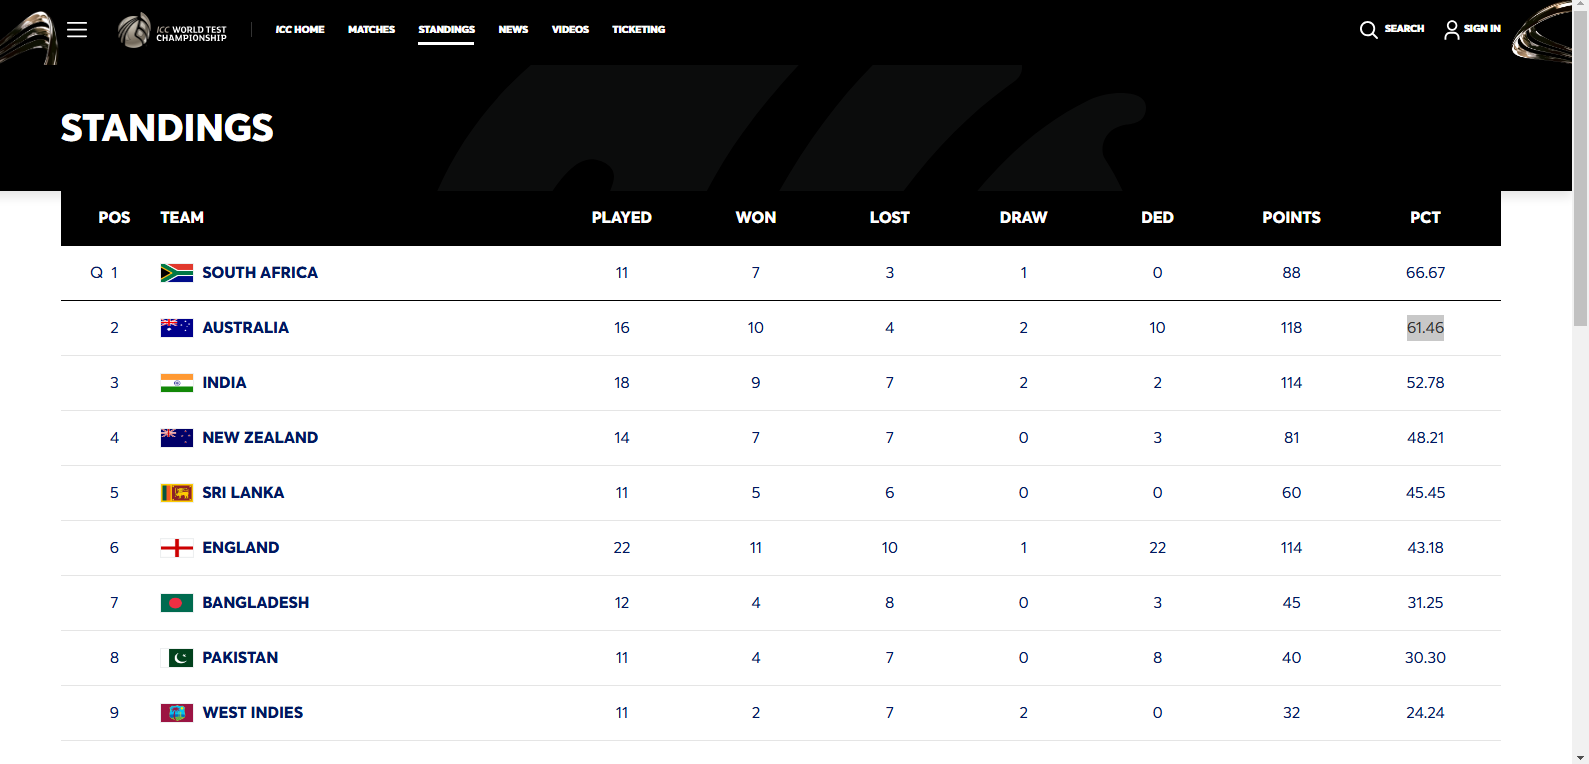Screen dimensions: 1589x764
Task: Click the Search text label
Action: (x=1404, y=29)
